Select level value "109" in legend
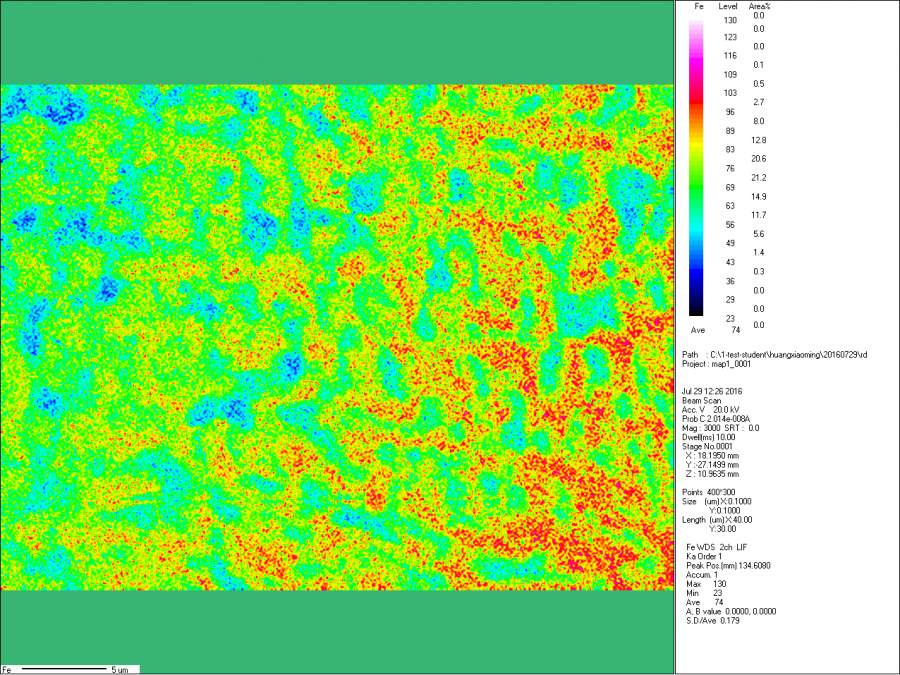The width and height of the screenshot is (900, 675). pyautogui.click(x=730, y=75)
